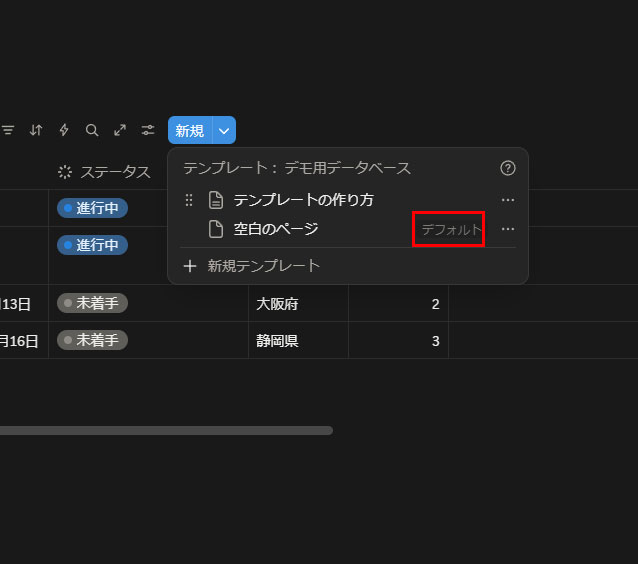
Task: Click drag handle beside テンプレートの作り方
Action: tap(189, 200)
